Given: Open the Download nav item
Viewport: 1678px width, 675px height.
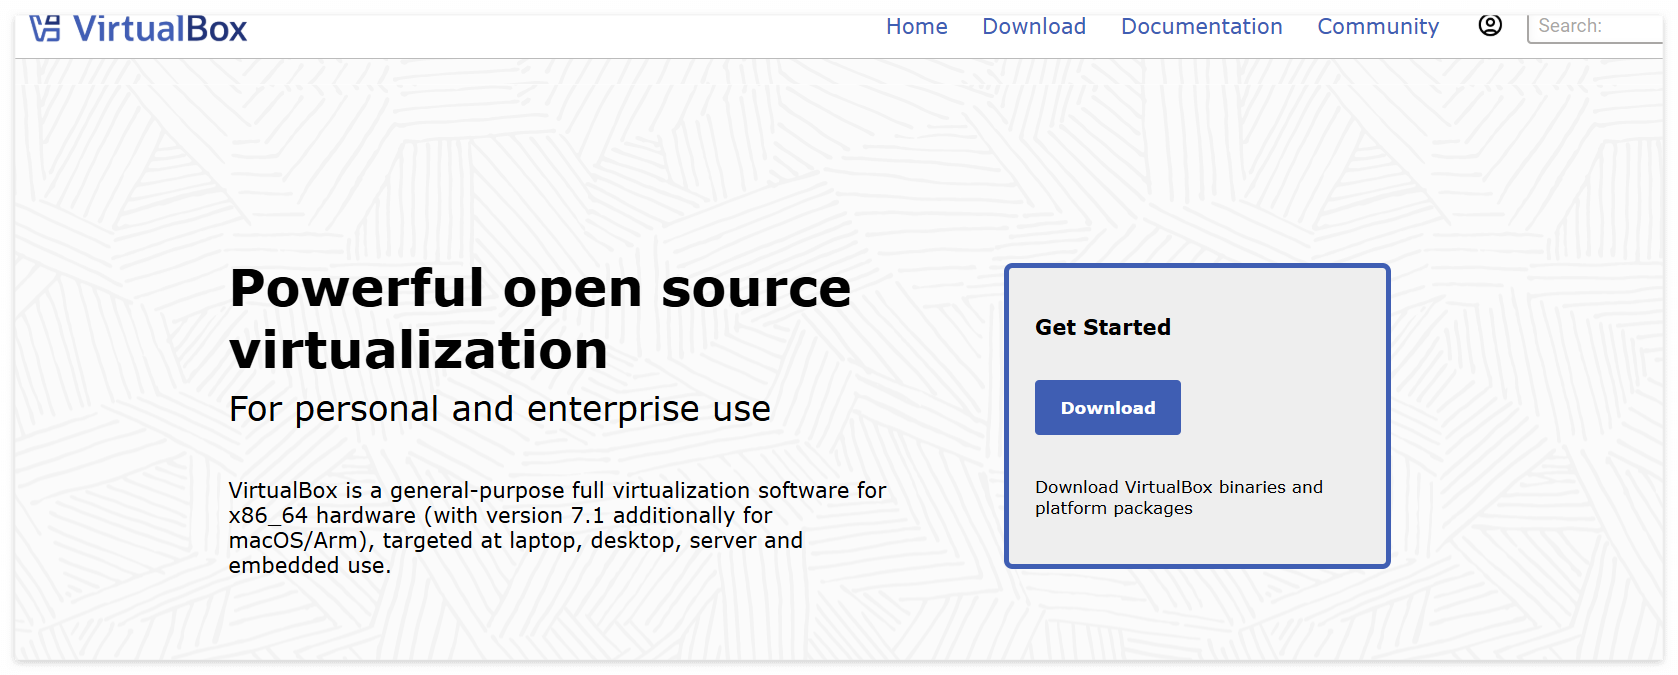Looking at the screenshot, I should 1034,27.
